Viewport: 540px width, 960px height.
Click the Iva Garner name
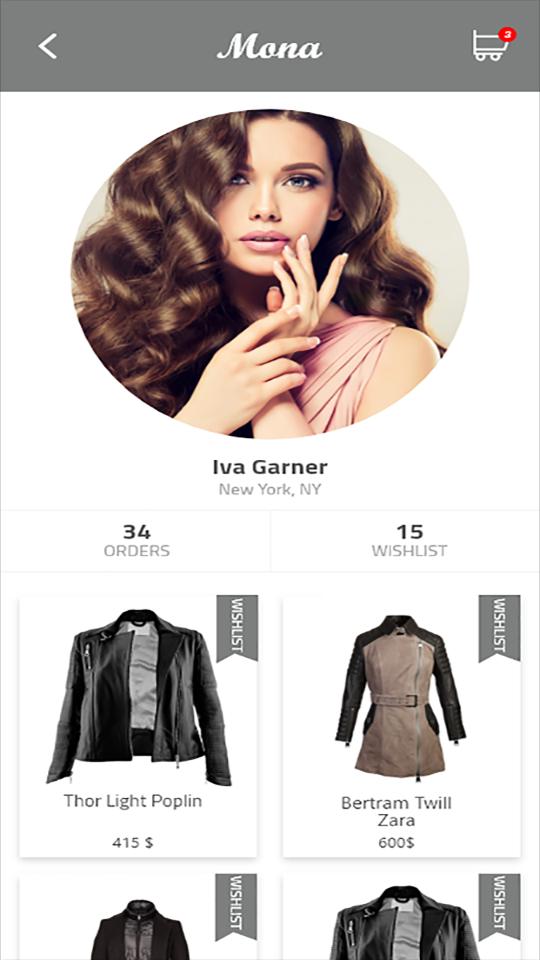[270, 467]
